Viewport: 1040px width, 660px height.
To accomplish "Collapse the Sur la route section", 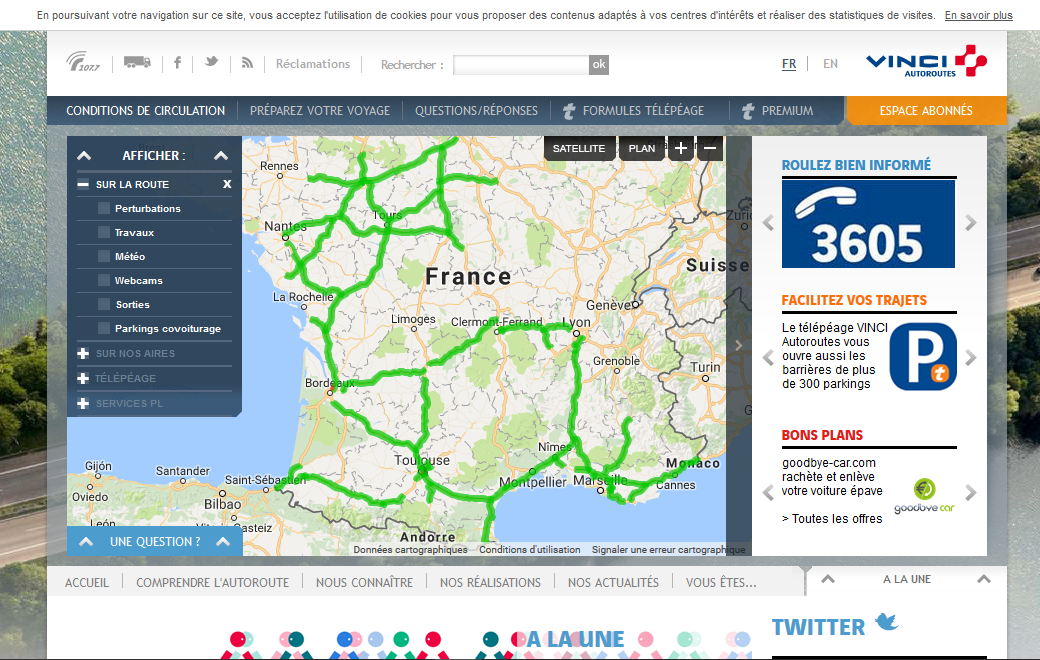I will coord(83,184).
